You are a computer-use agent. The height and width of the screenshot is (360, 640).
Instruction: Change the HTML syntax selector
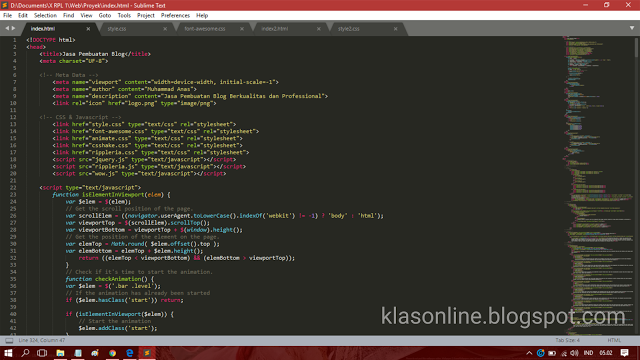point(614,340)
